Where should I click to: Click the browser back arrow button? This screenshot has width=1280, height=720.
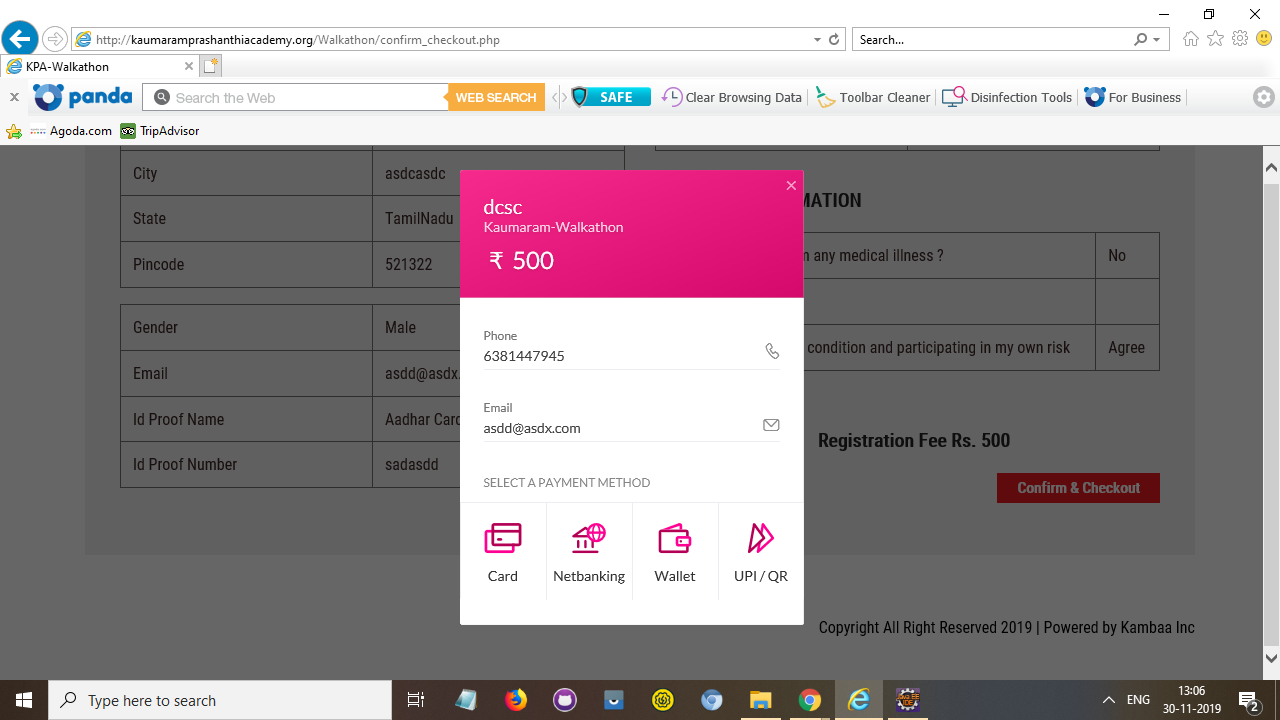[x=20, y=40]
